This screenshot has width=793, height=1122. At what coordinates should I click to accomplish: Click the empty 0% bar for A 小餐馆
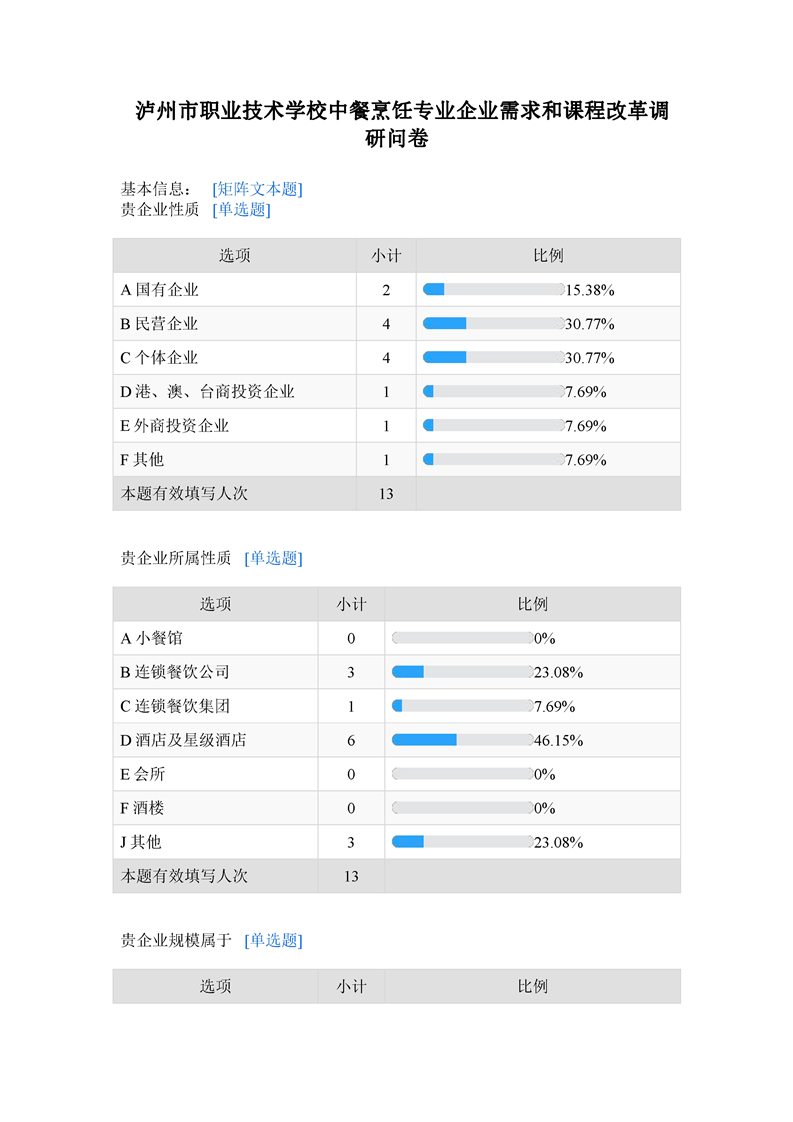point(462,638)
